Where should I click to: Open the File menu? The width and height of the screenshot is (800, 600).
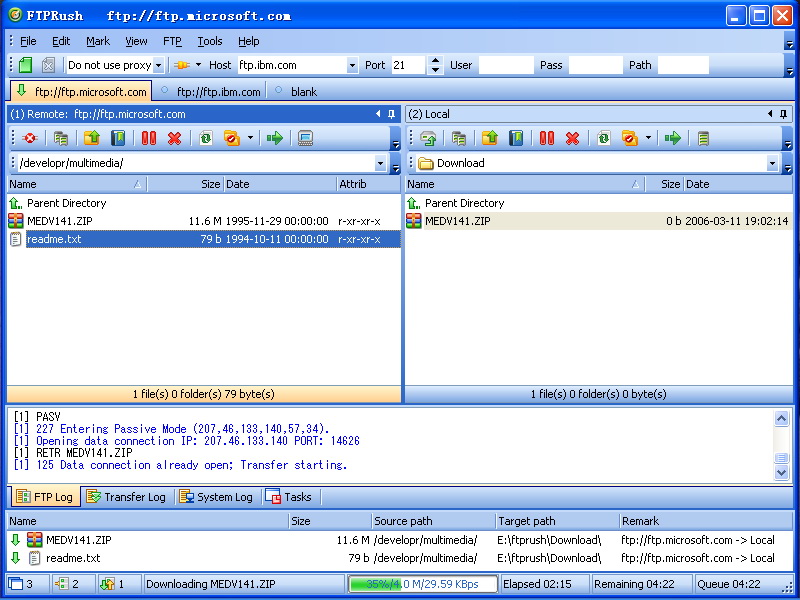pos(28,41)
